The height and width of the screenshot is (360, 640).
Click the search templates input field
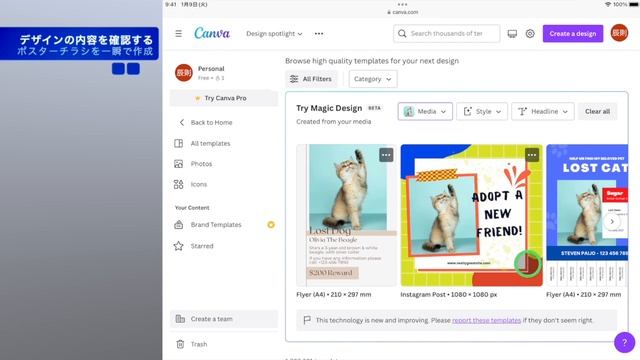click(x=447, y=33)
